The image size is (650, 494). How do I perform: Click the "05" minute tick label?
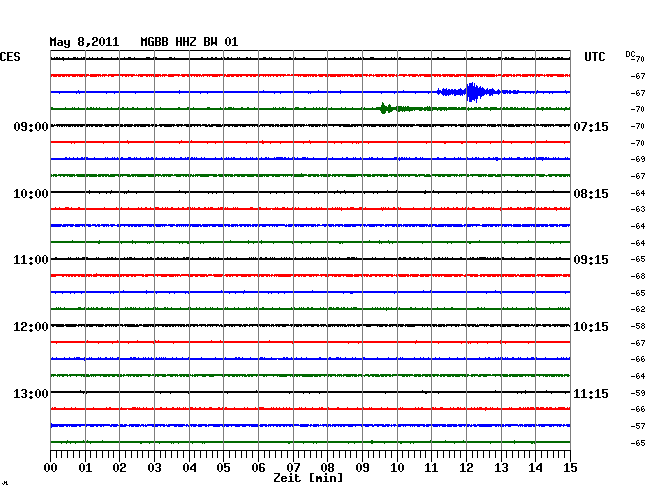223,468
